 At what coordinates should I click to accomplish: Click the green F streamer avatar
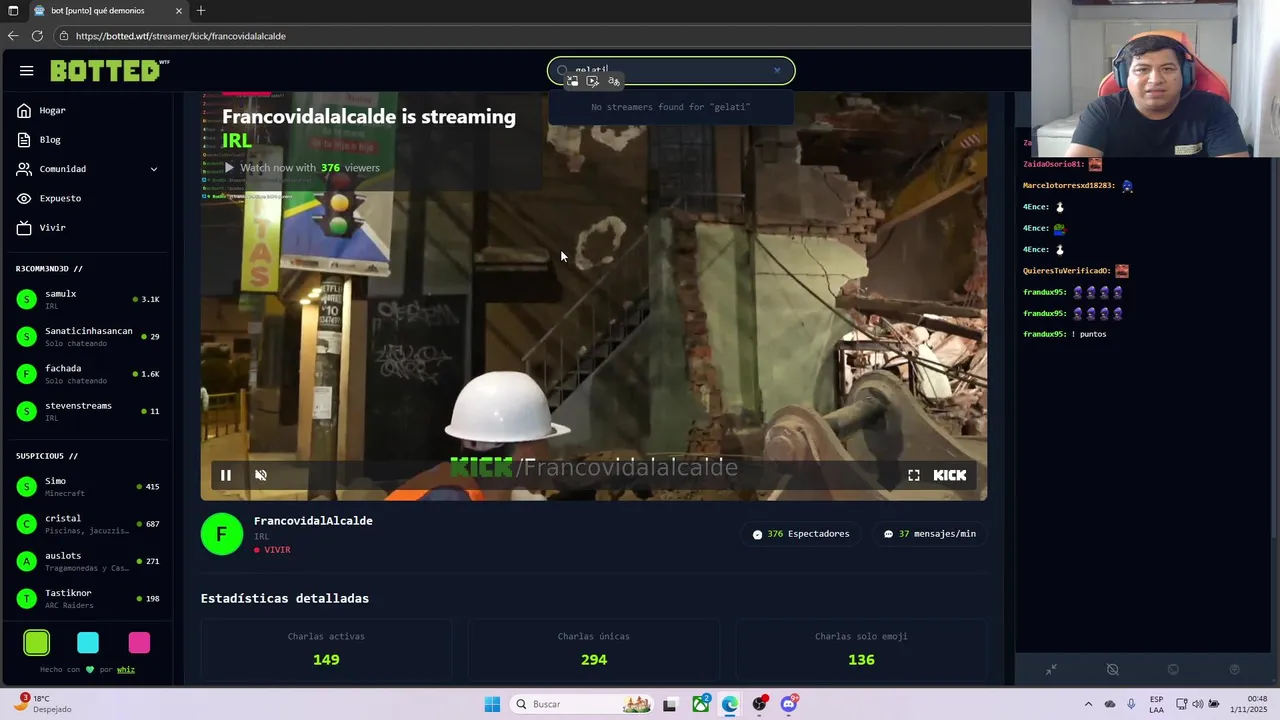(222, 534)
